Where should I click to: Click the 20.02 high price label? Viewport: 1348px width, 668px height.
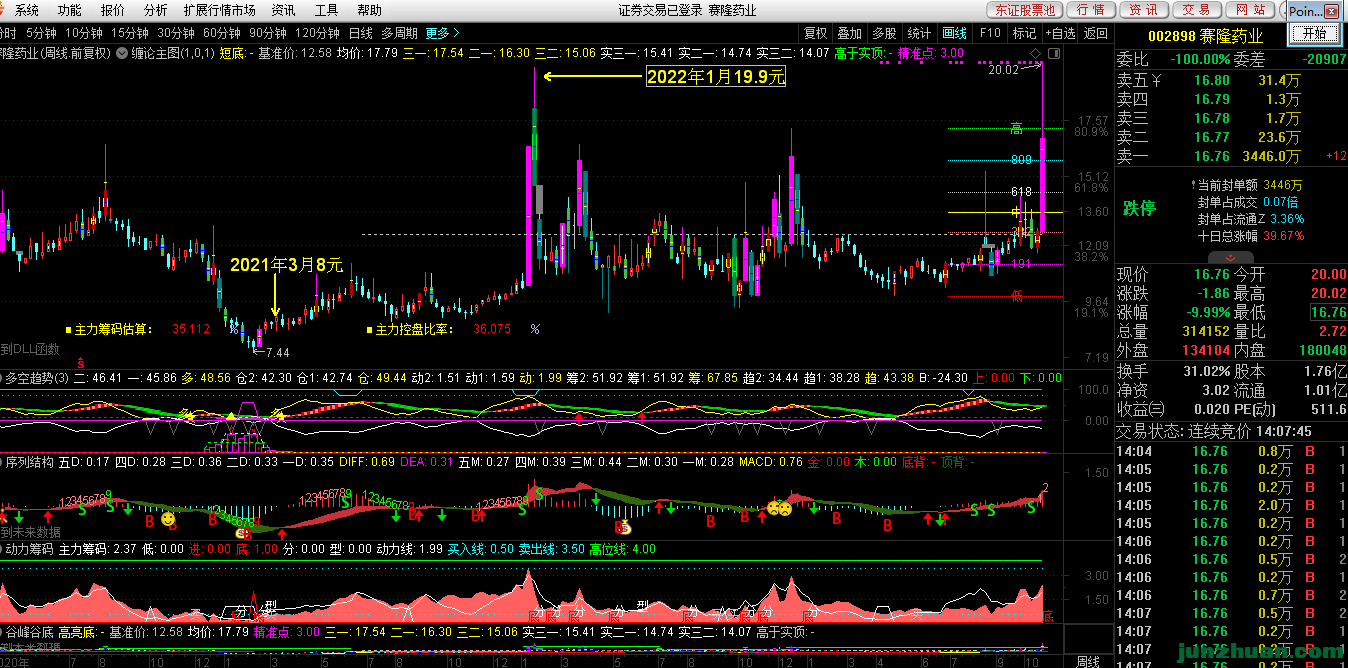[1003, 70]
